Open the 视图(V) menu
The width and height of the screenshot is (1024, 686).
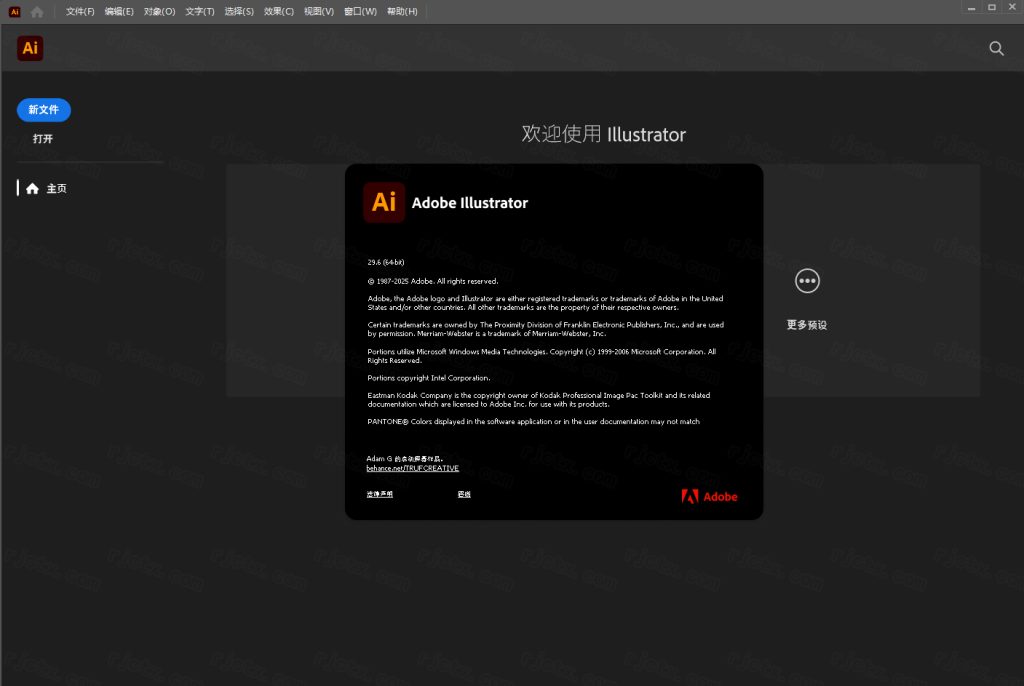[x=319, y=12]
